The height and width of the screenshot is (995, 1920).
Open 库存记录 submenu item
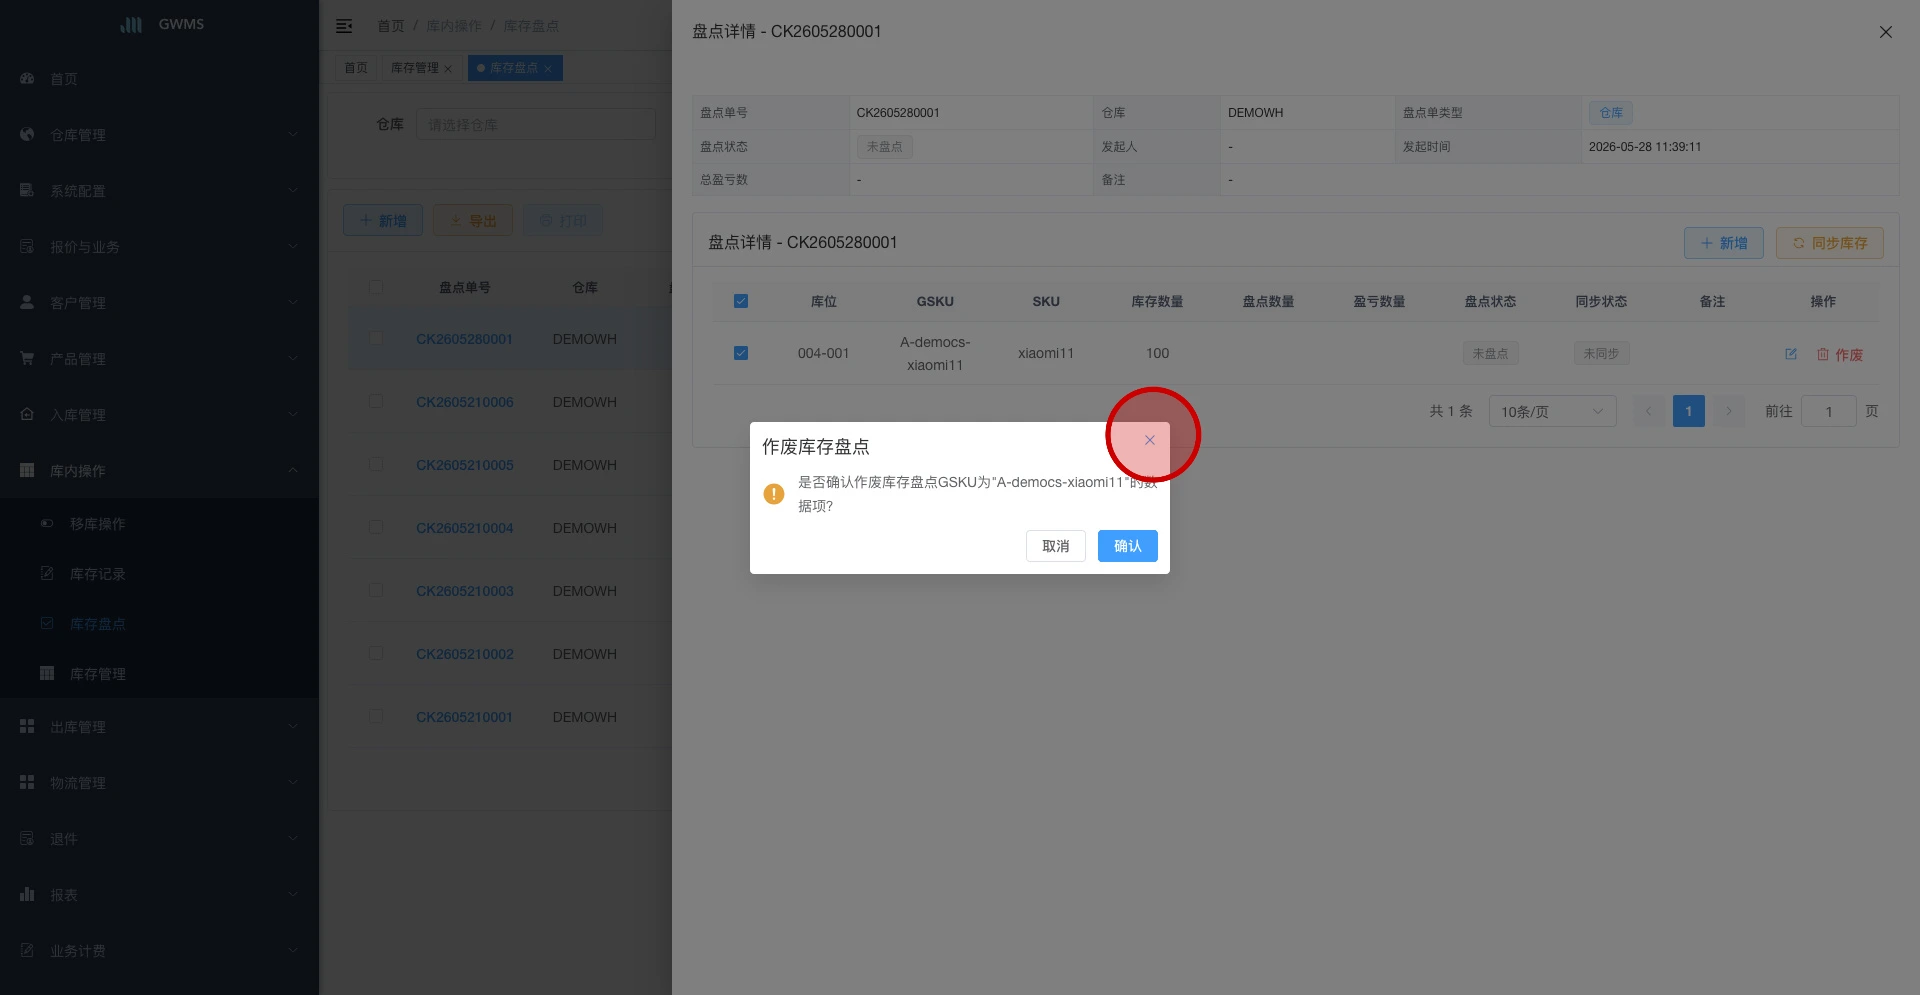(160, 574)
